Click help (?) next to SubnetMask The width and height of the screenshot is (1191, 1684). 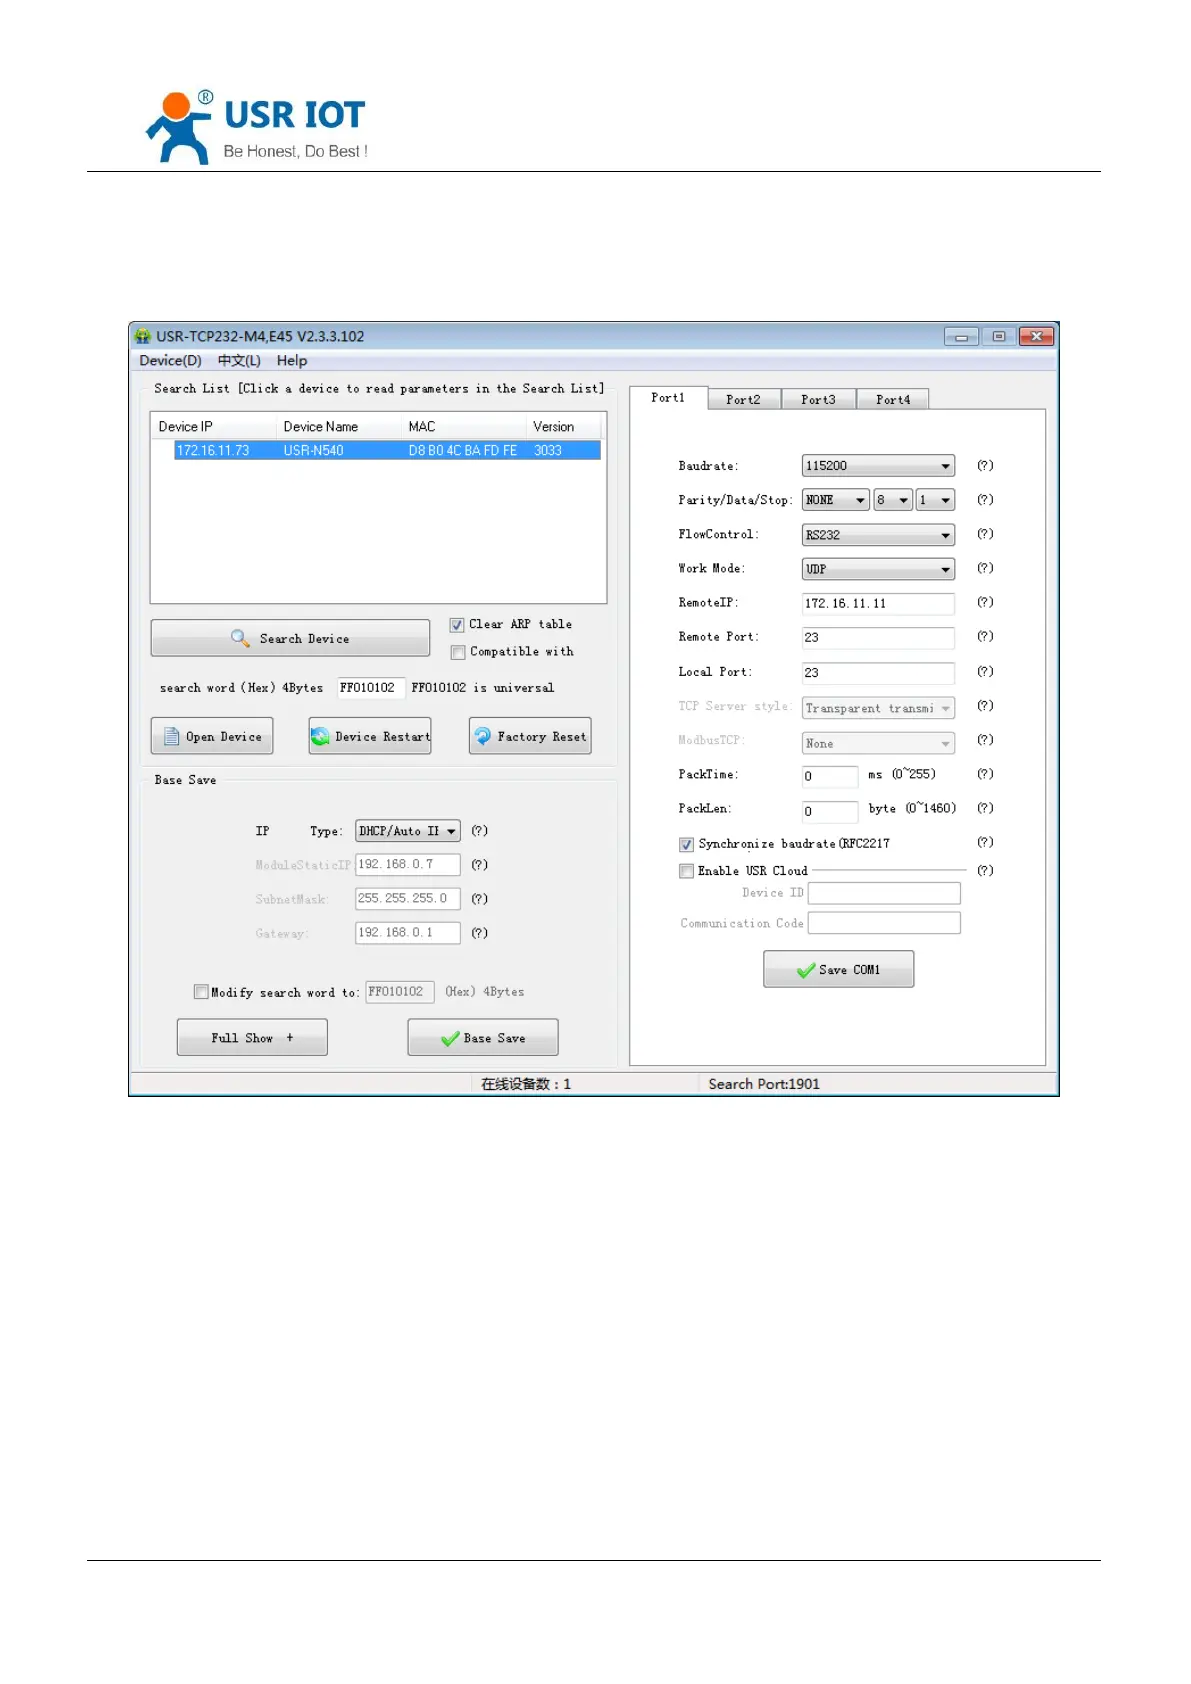[x=480, y=899]
